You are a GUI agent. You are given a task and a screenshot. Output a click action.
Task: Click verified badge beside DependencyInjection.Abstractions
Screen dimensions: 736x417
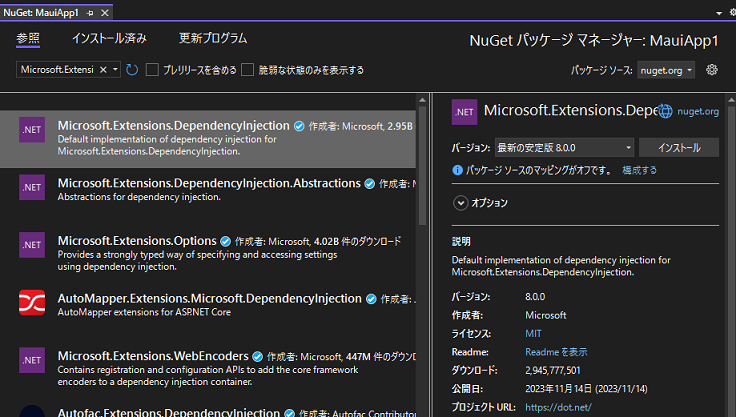point(370,184)
